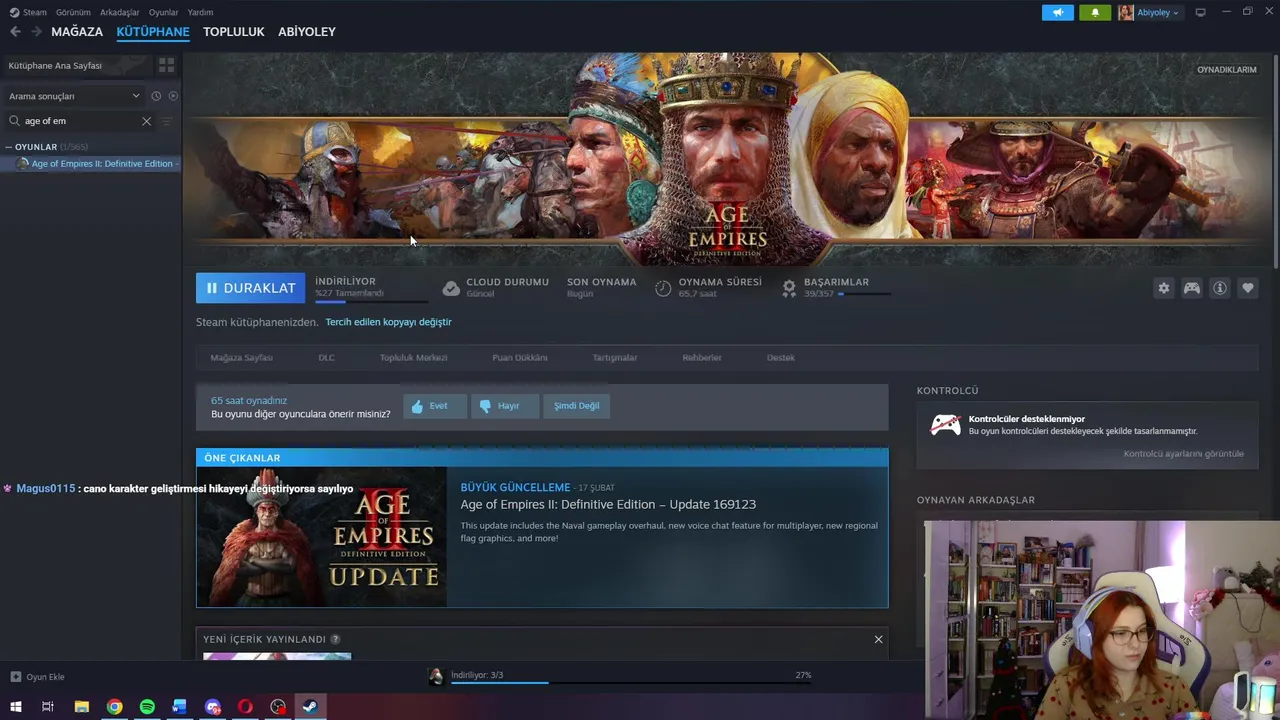
Task: Click Cloud Durumu checkmark icon
Action: click(x=451, y=288)
